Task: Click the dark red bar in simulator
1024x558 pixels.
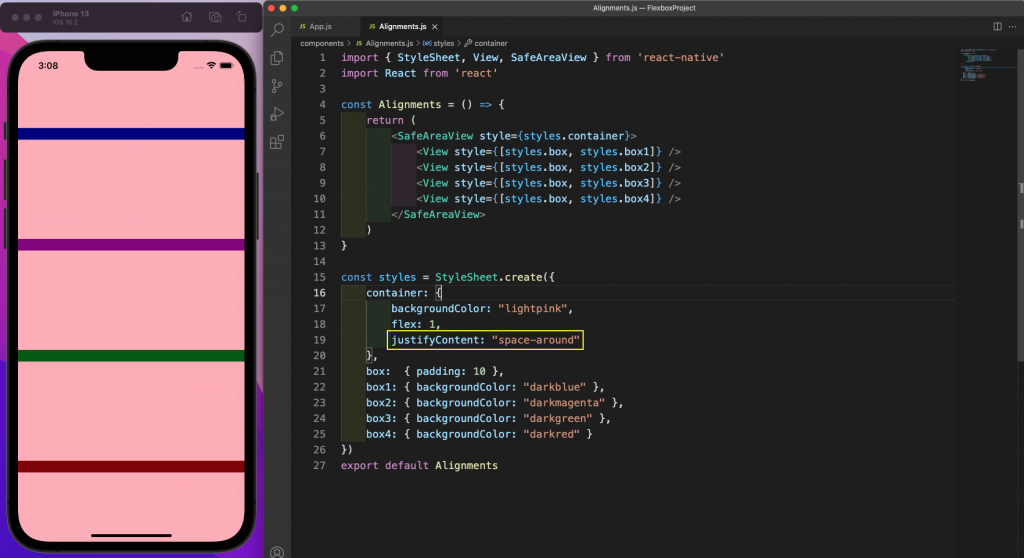Action: (x=131, y=467)
